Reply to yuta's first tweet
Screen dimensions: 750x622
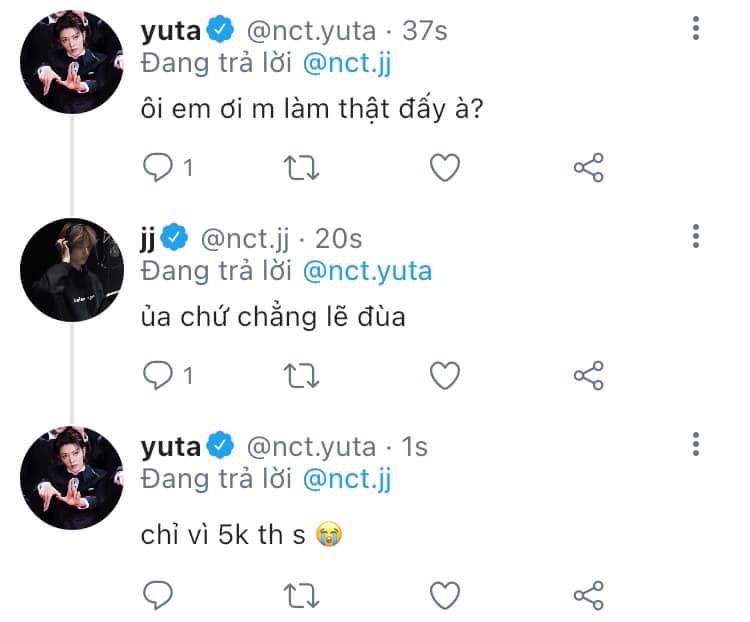(158, 168)
